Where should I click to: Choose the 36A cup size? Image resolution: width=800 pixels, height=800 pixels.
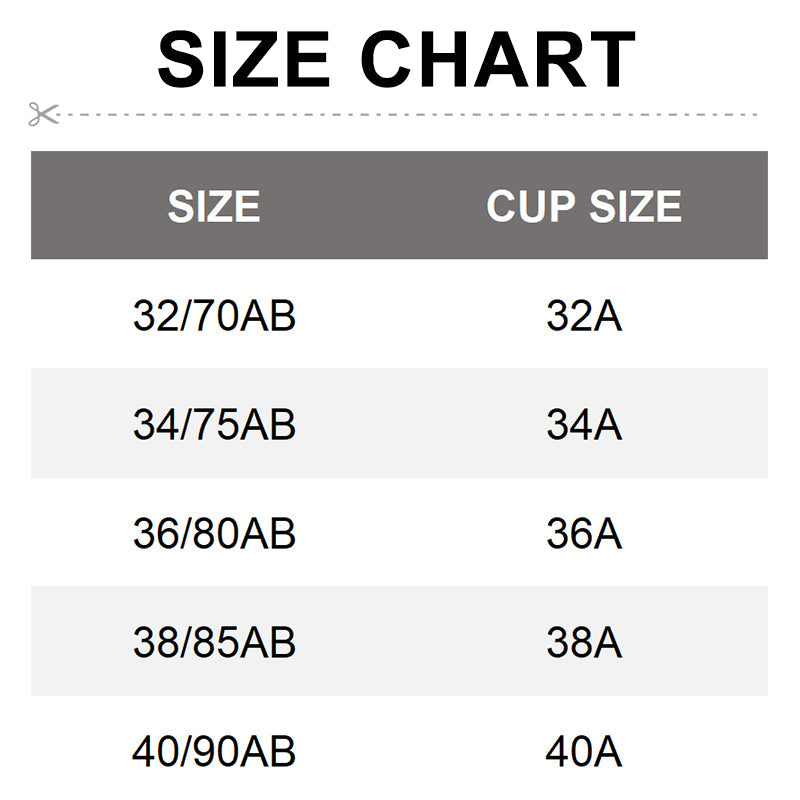(584, 533)
